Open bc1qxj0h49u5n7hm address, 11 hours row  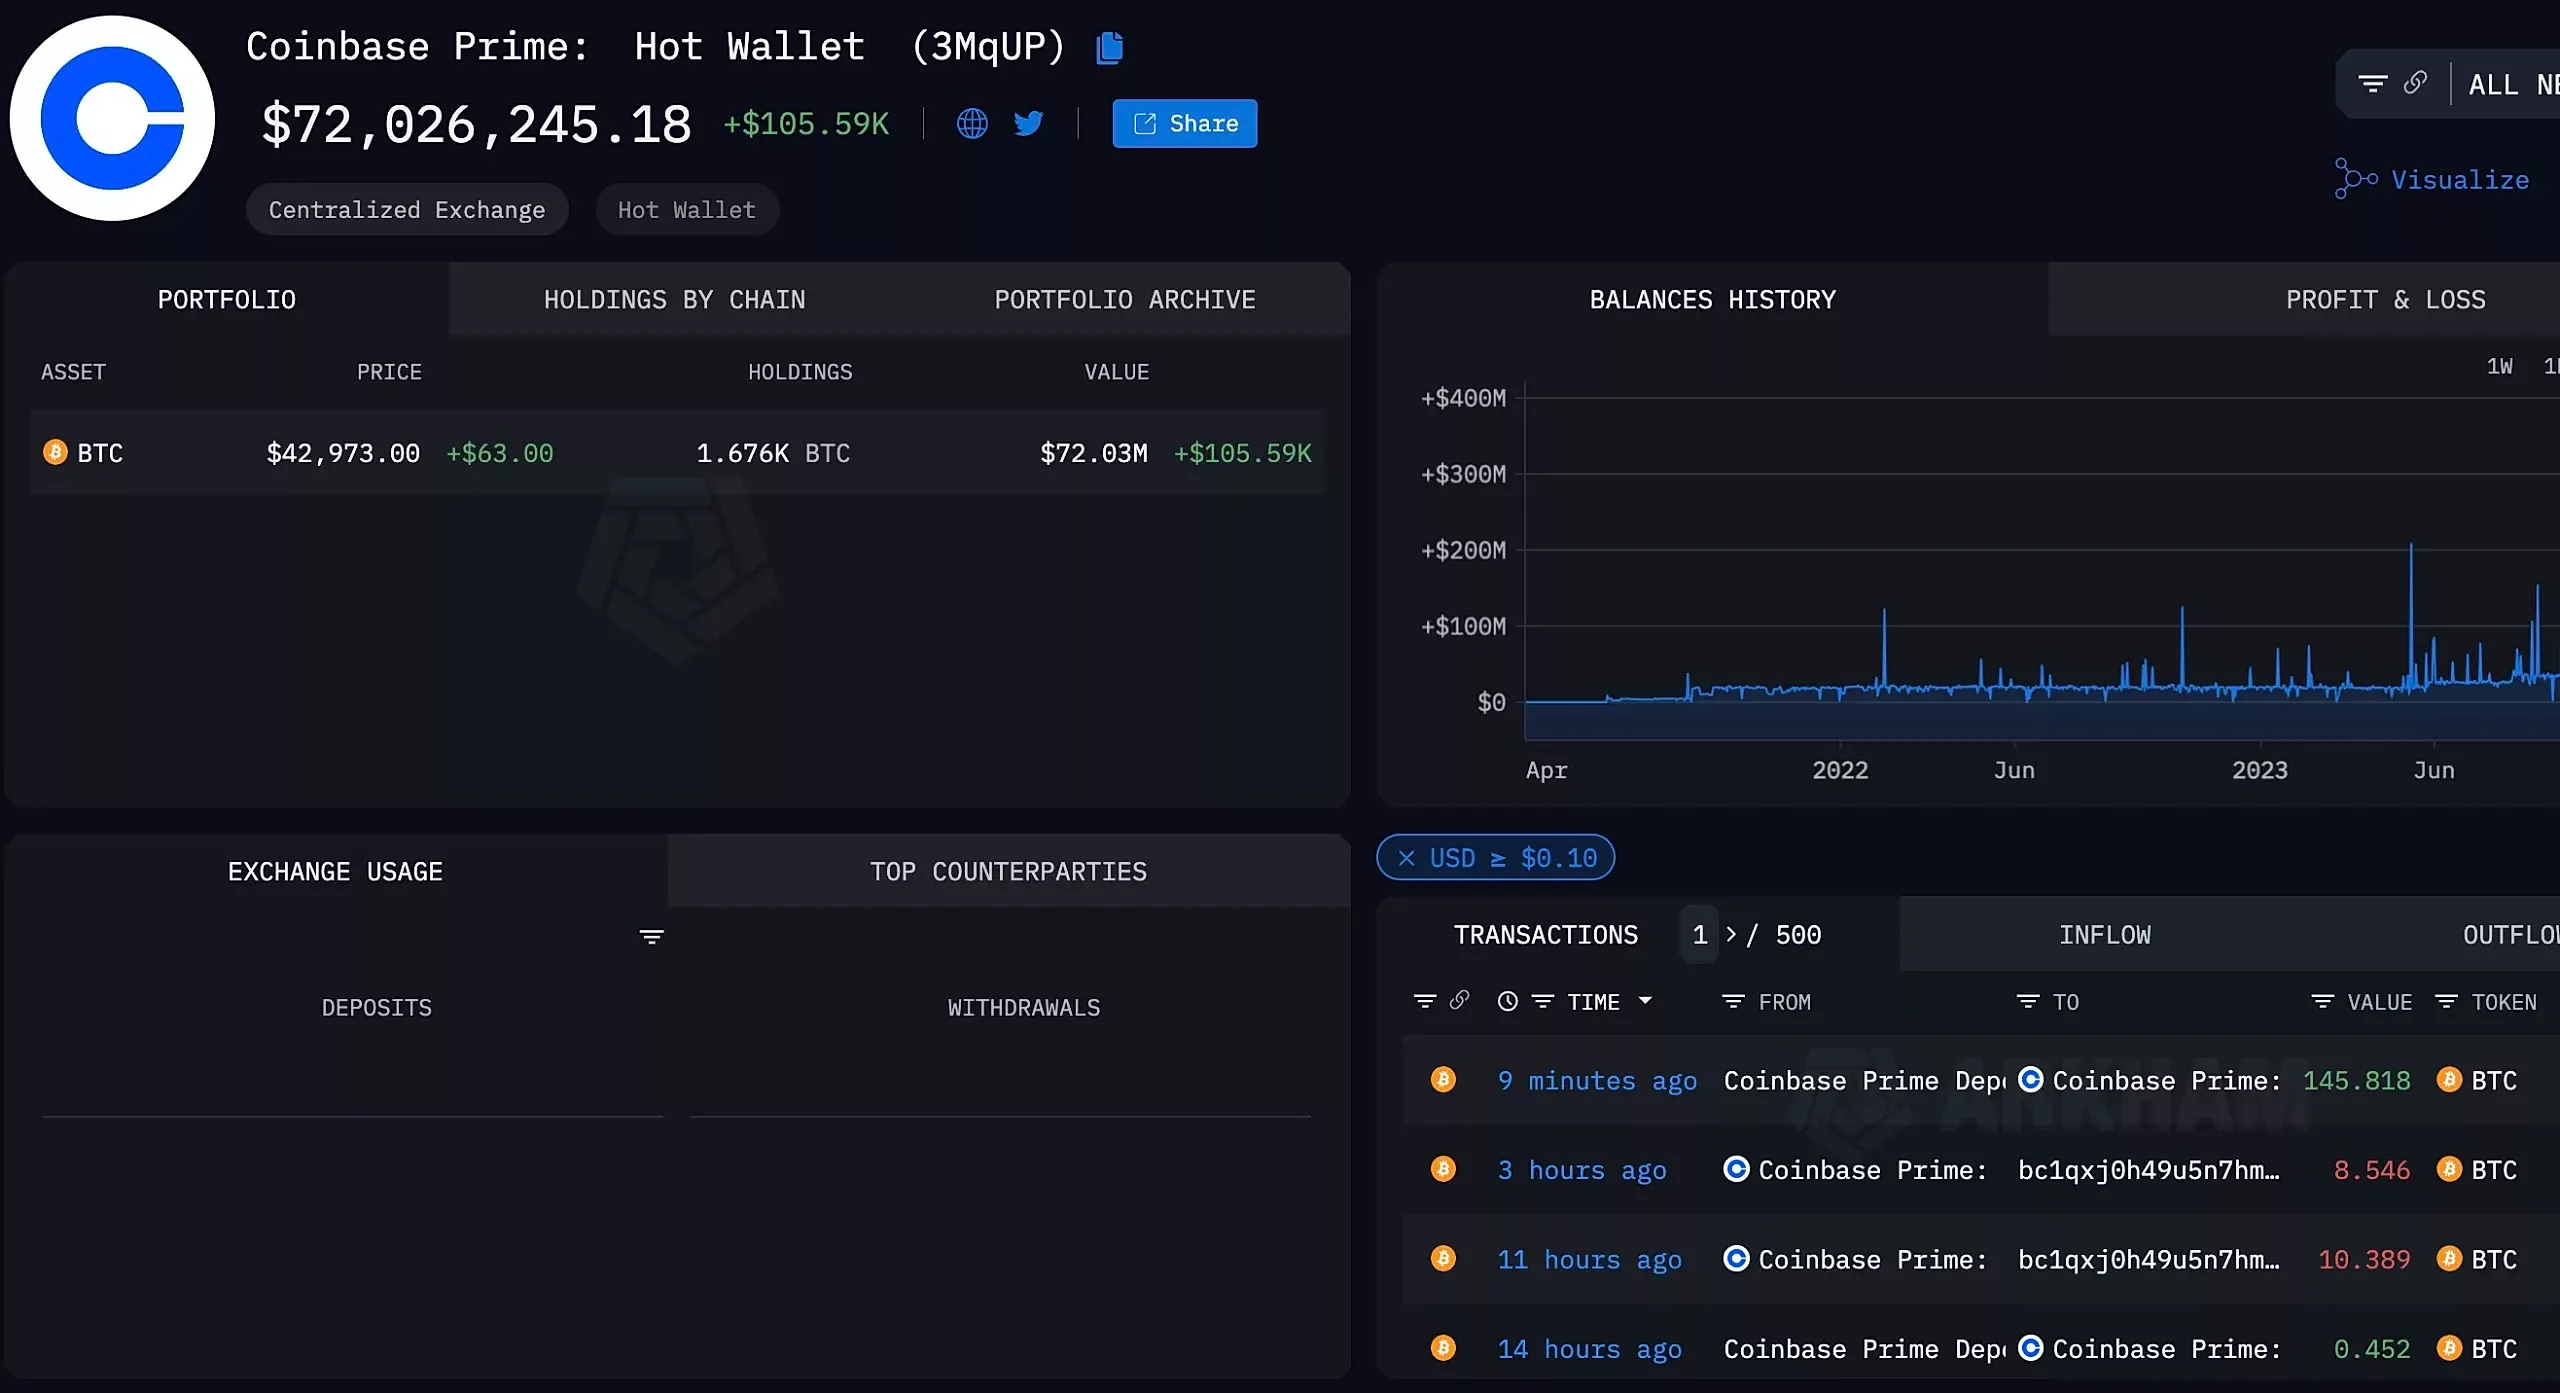(2149, 1259)
